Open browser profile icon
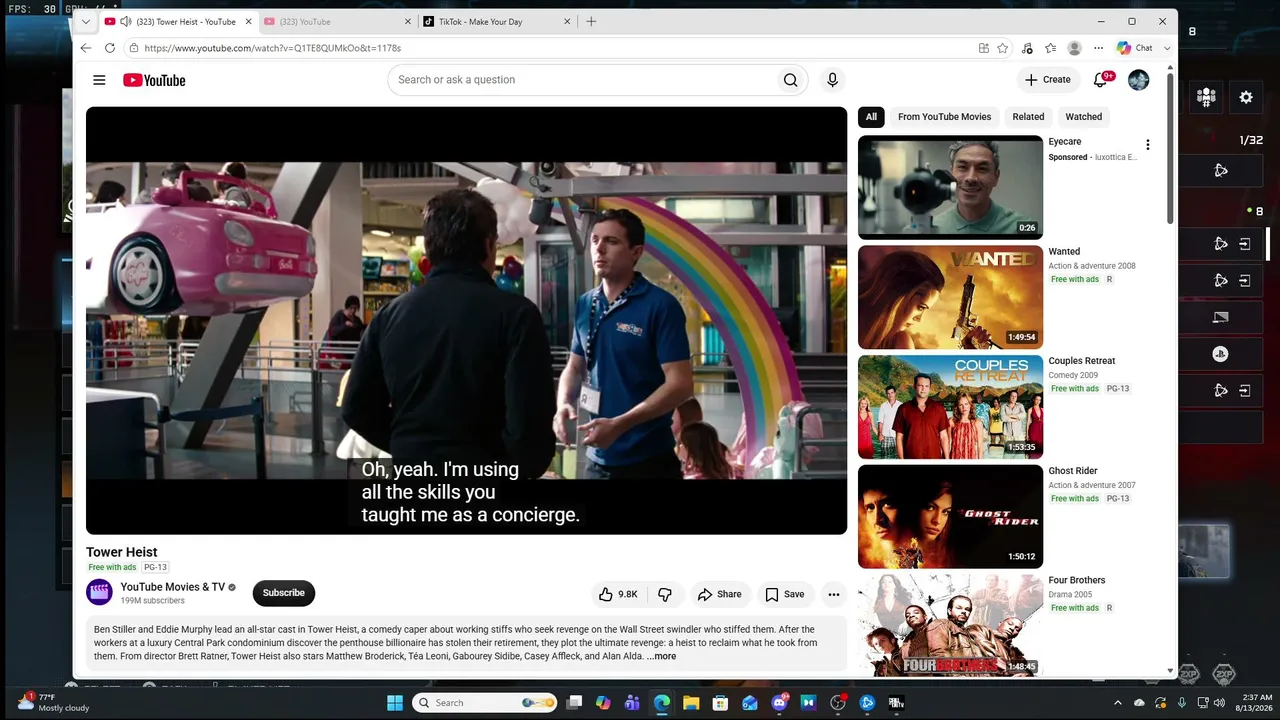 [1075, 48]
